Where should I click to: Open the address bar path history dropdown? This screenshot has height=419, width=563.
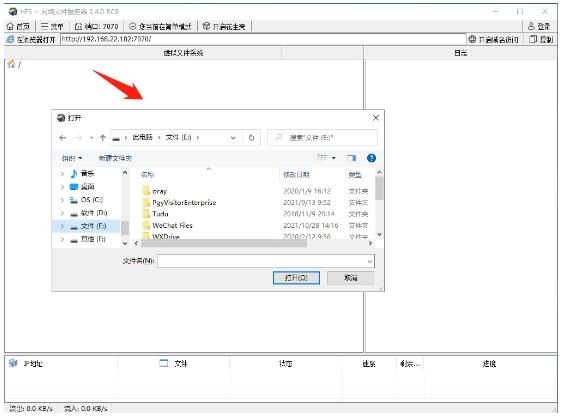click(x=233, y=138)
